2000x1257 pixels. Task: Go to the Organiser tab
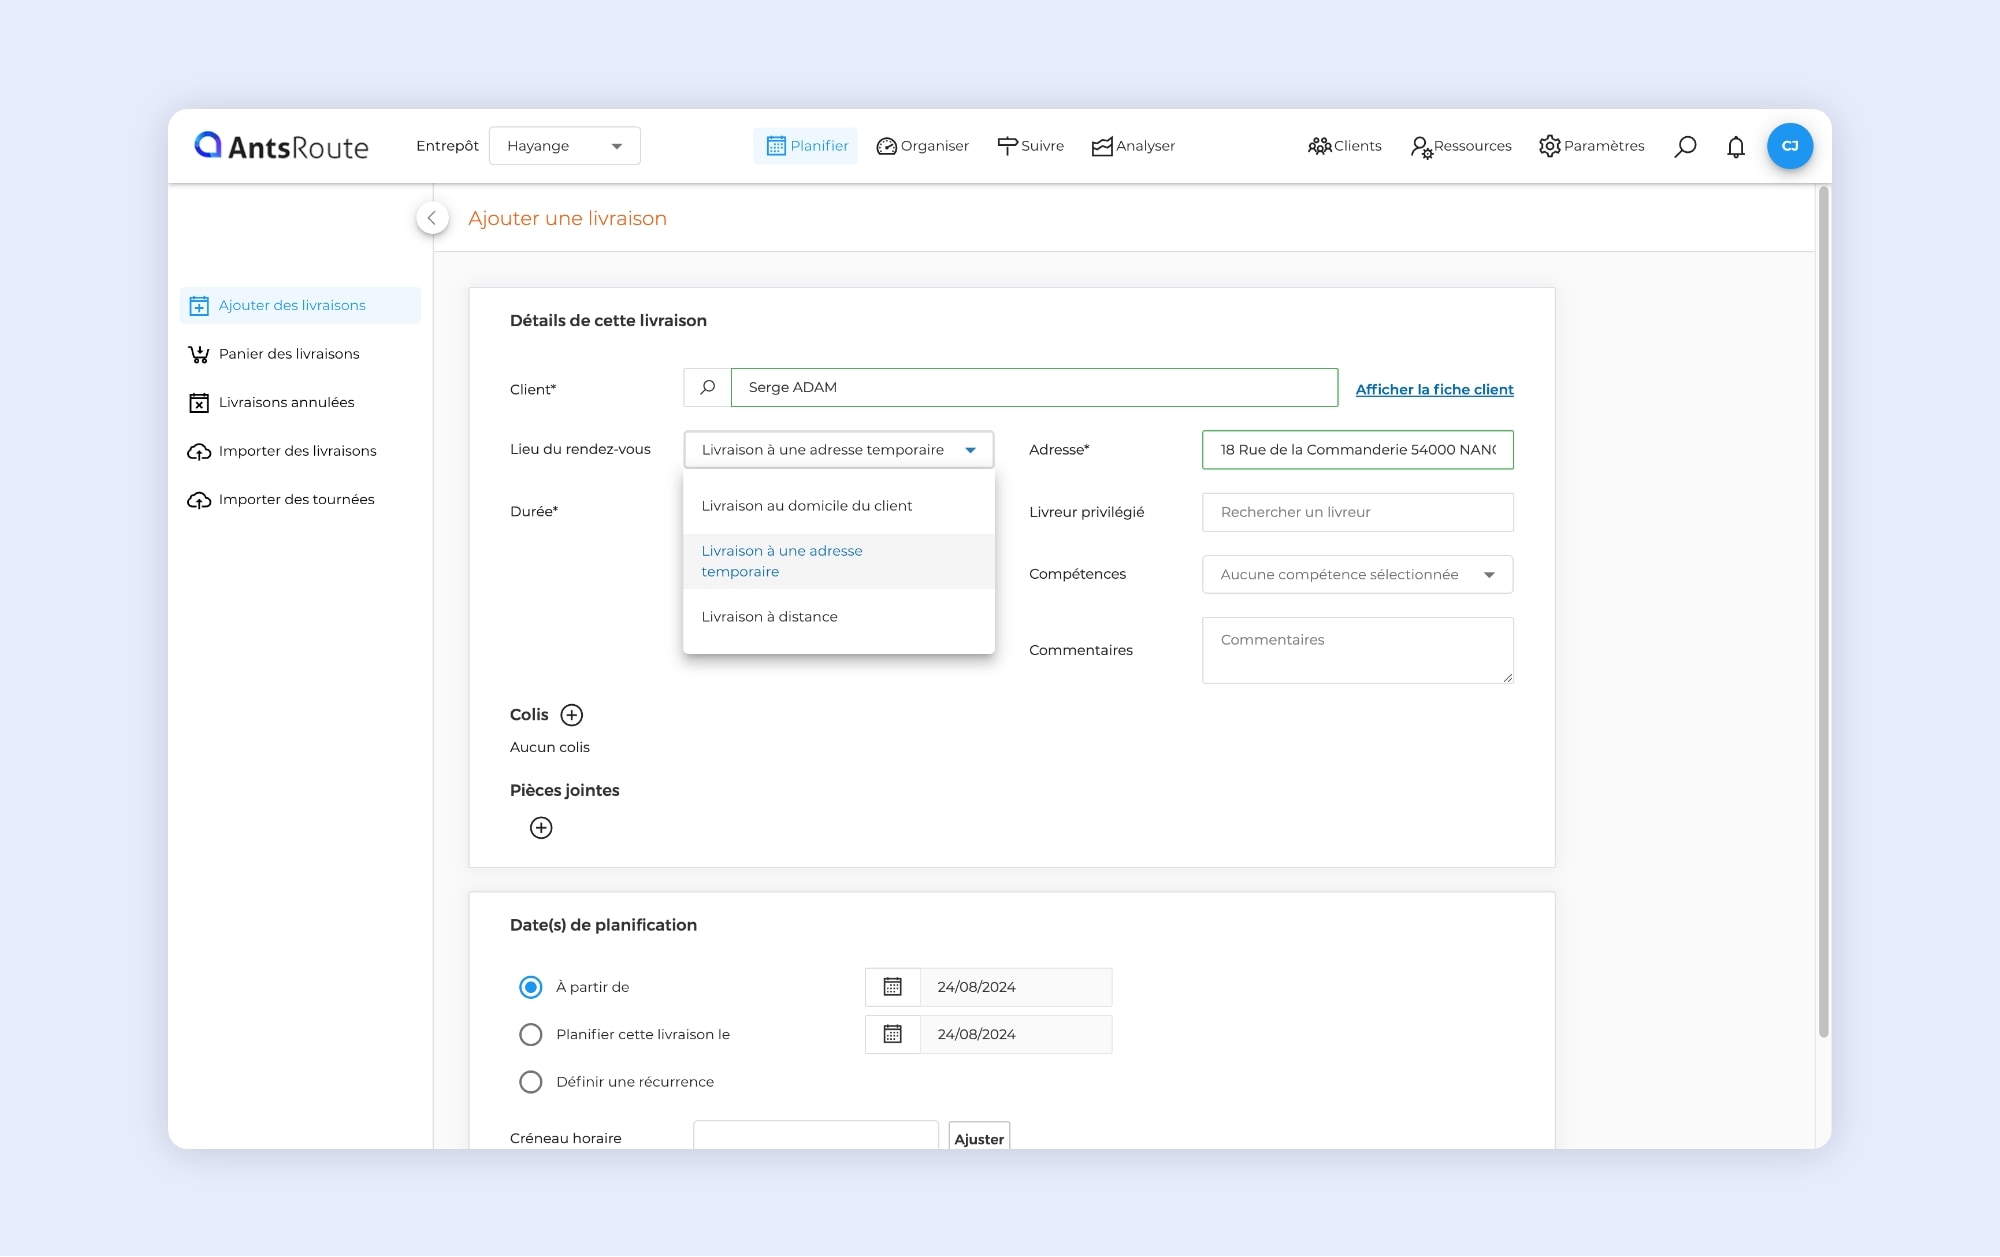[x=922, y=146]
